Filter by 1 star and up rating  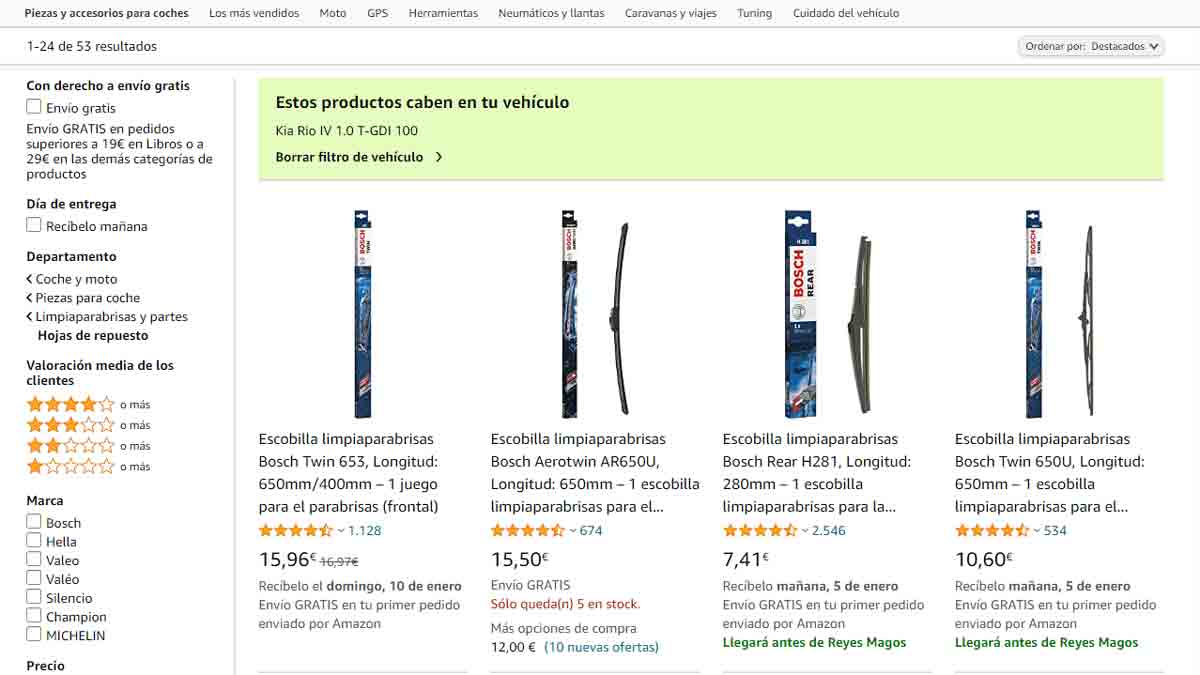88,467
